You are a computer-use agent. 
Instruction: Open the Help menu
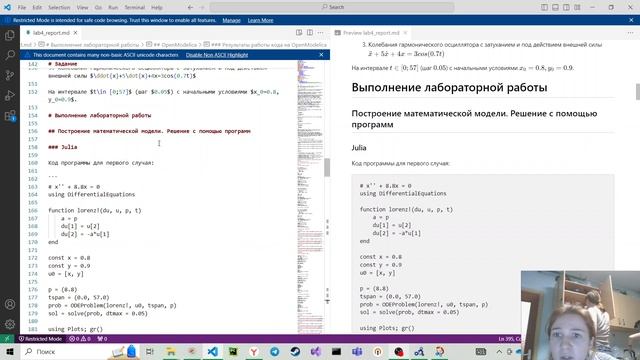click(157, 7)
